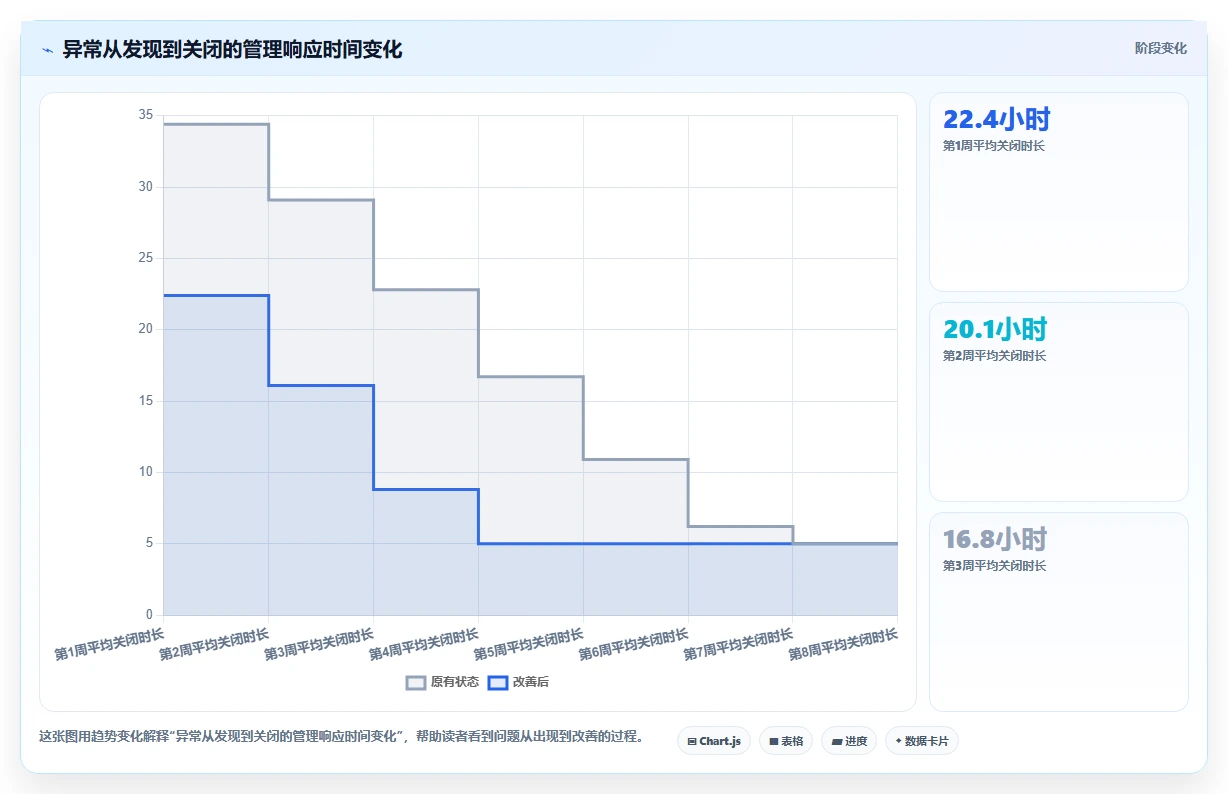Select the 数据卡片 pill text
This screenshot has width=1228, height=794.
pos(927,741)
